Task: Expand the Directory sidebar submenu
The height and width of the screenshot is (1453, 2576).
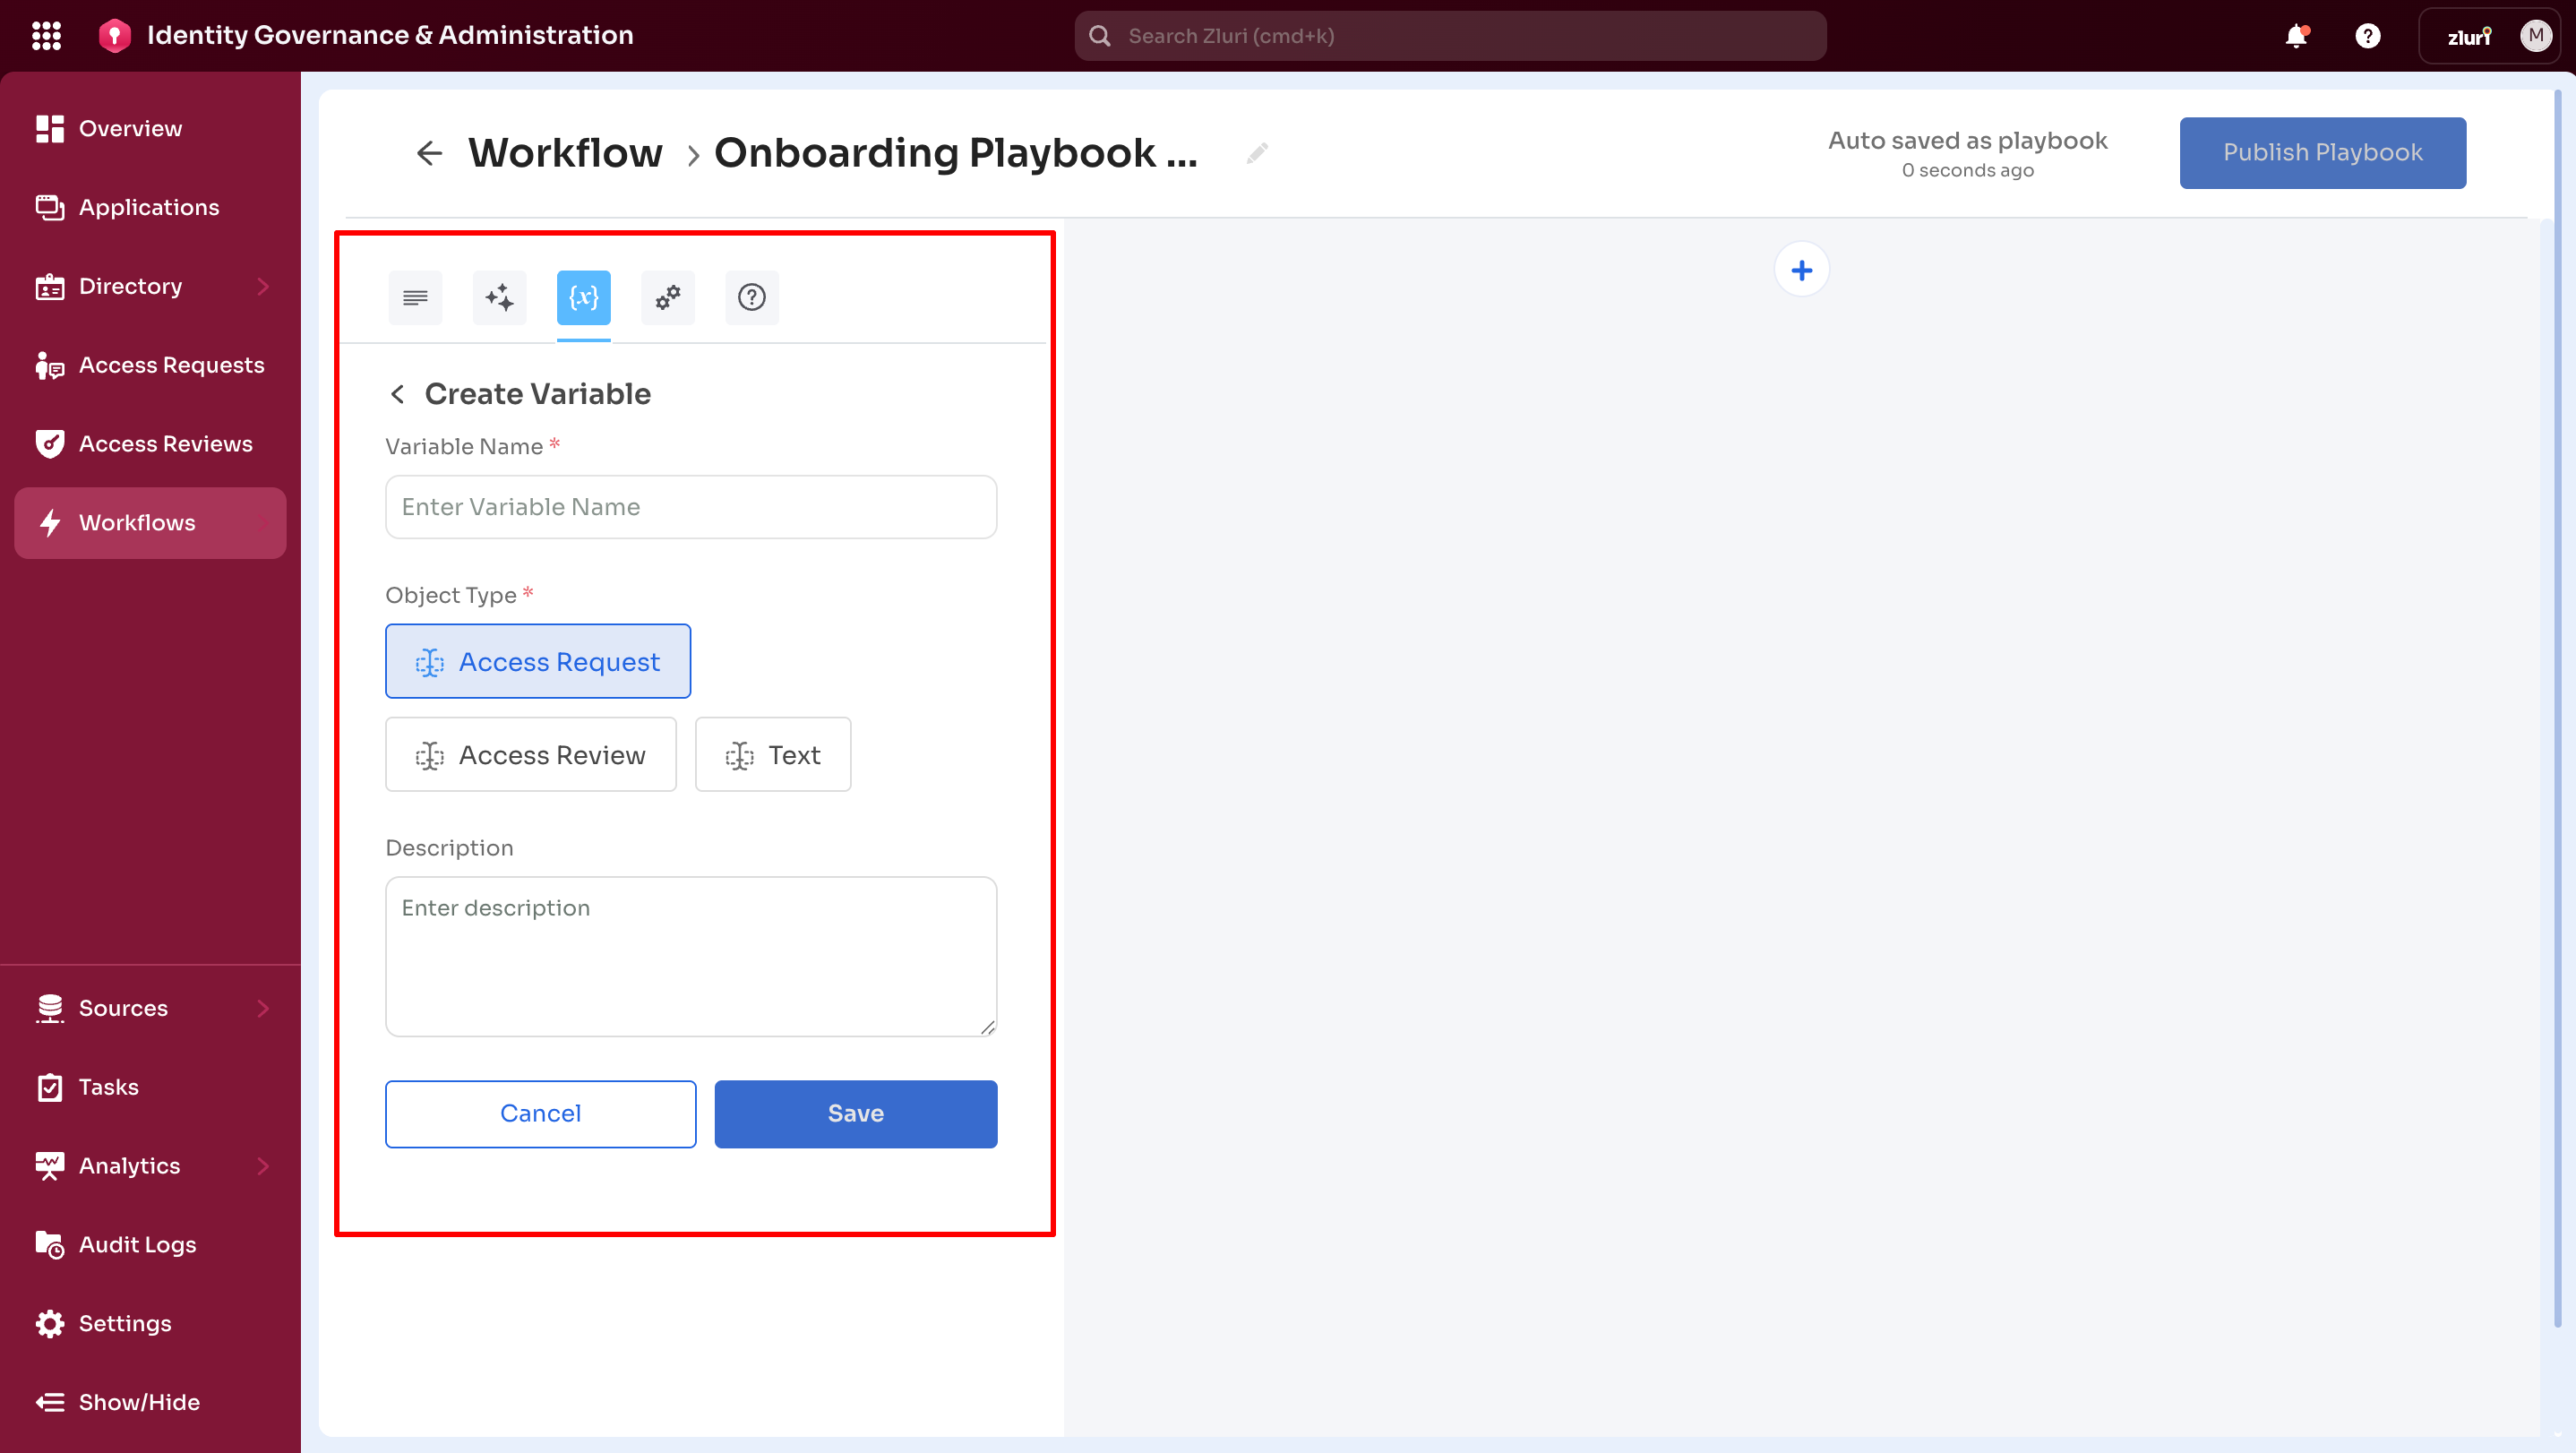Action: (x=263, y=286)
